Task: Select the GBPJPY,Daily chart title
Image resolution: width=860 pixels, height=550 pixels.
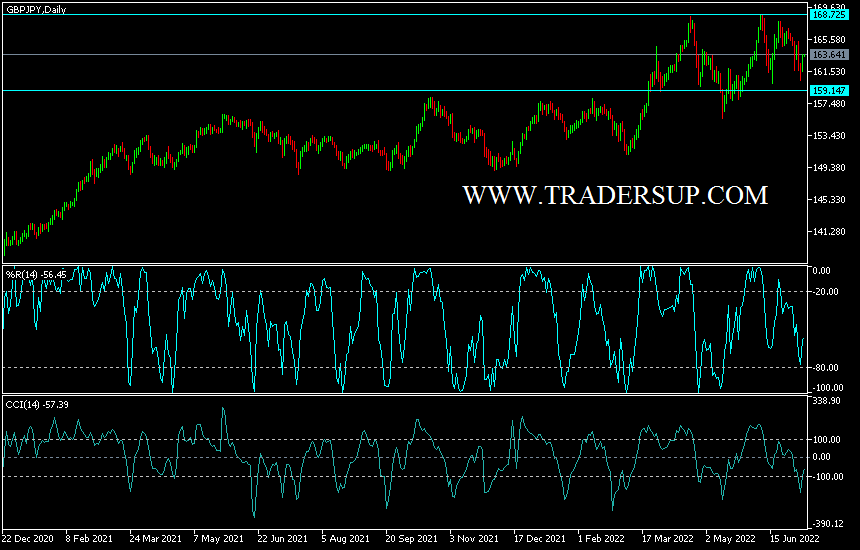Action: tap(36, 9)
